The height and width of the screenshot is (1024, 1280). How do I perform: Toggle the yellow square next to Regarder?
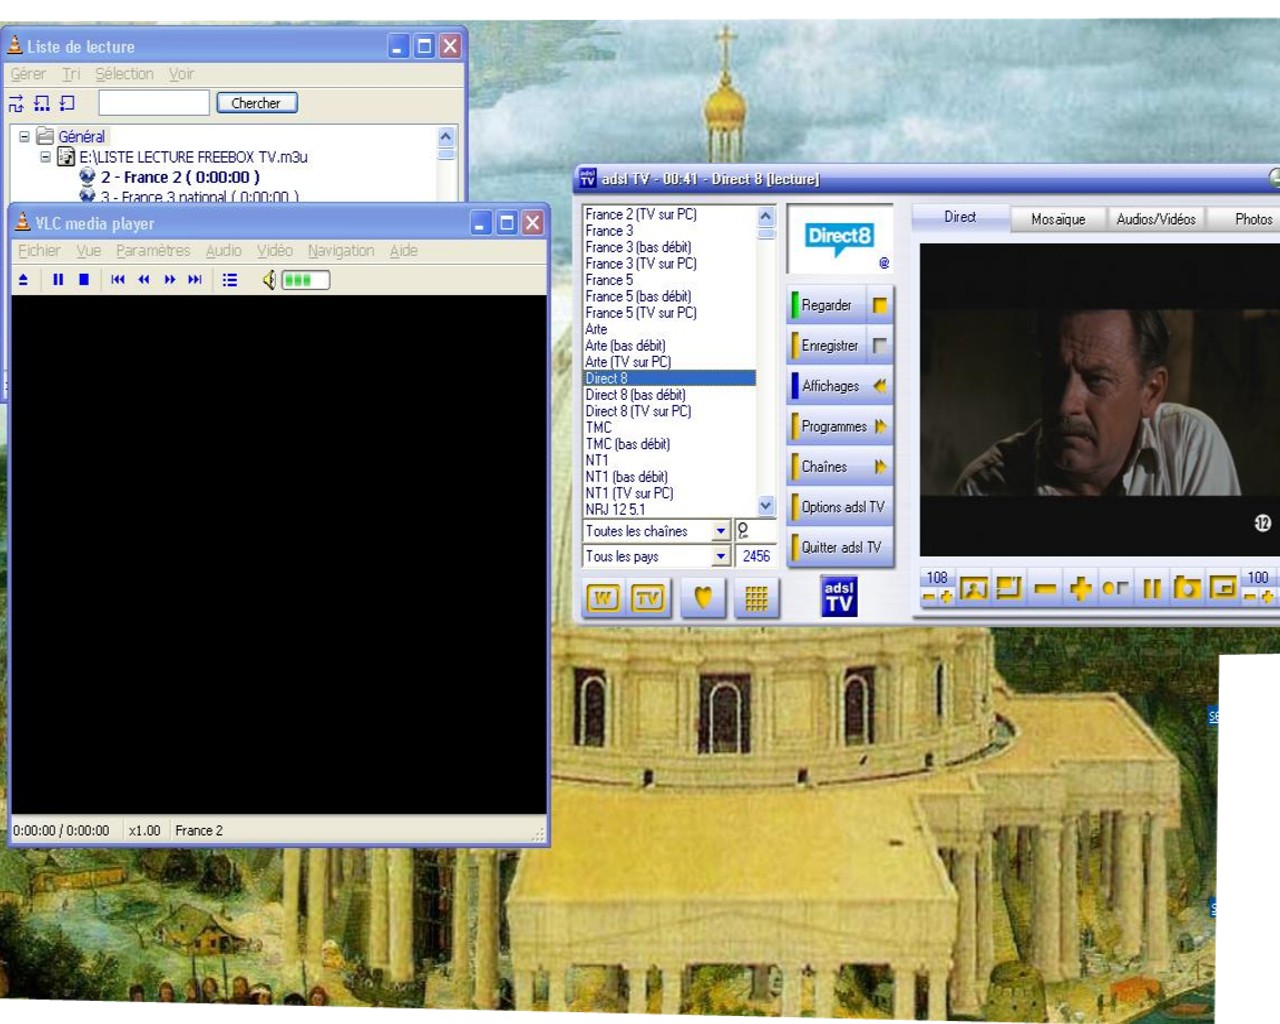tap(880, 305)
